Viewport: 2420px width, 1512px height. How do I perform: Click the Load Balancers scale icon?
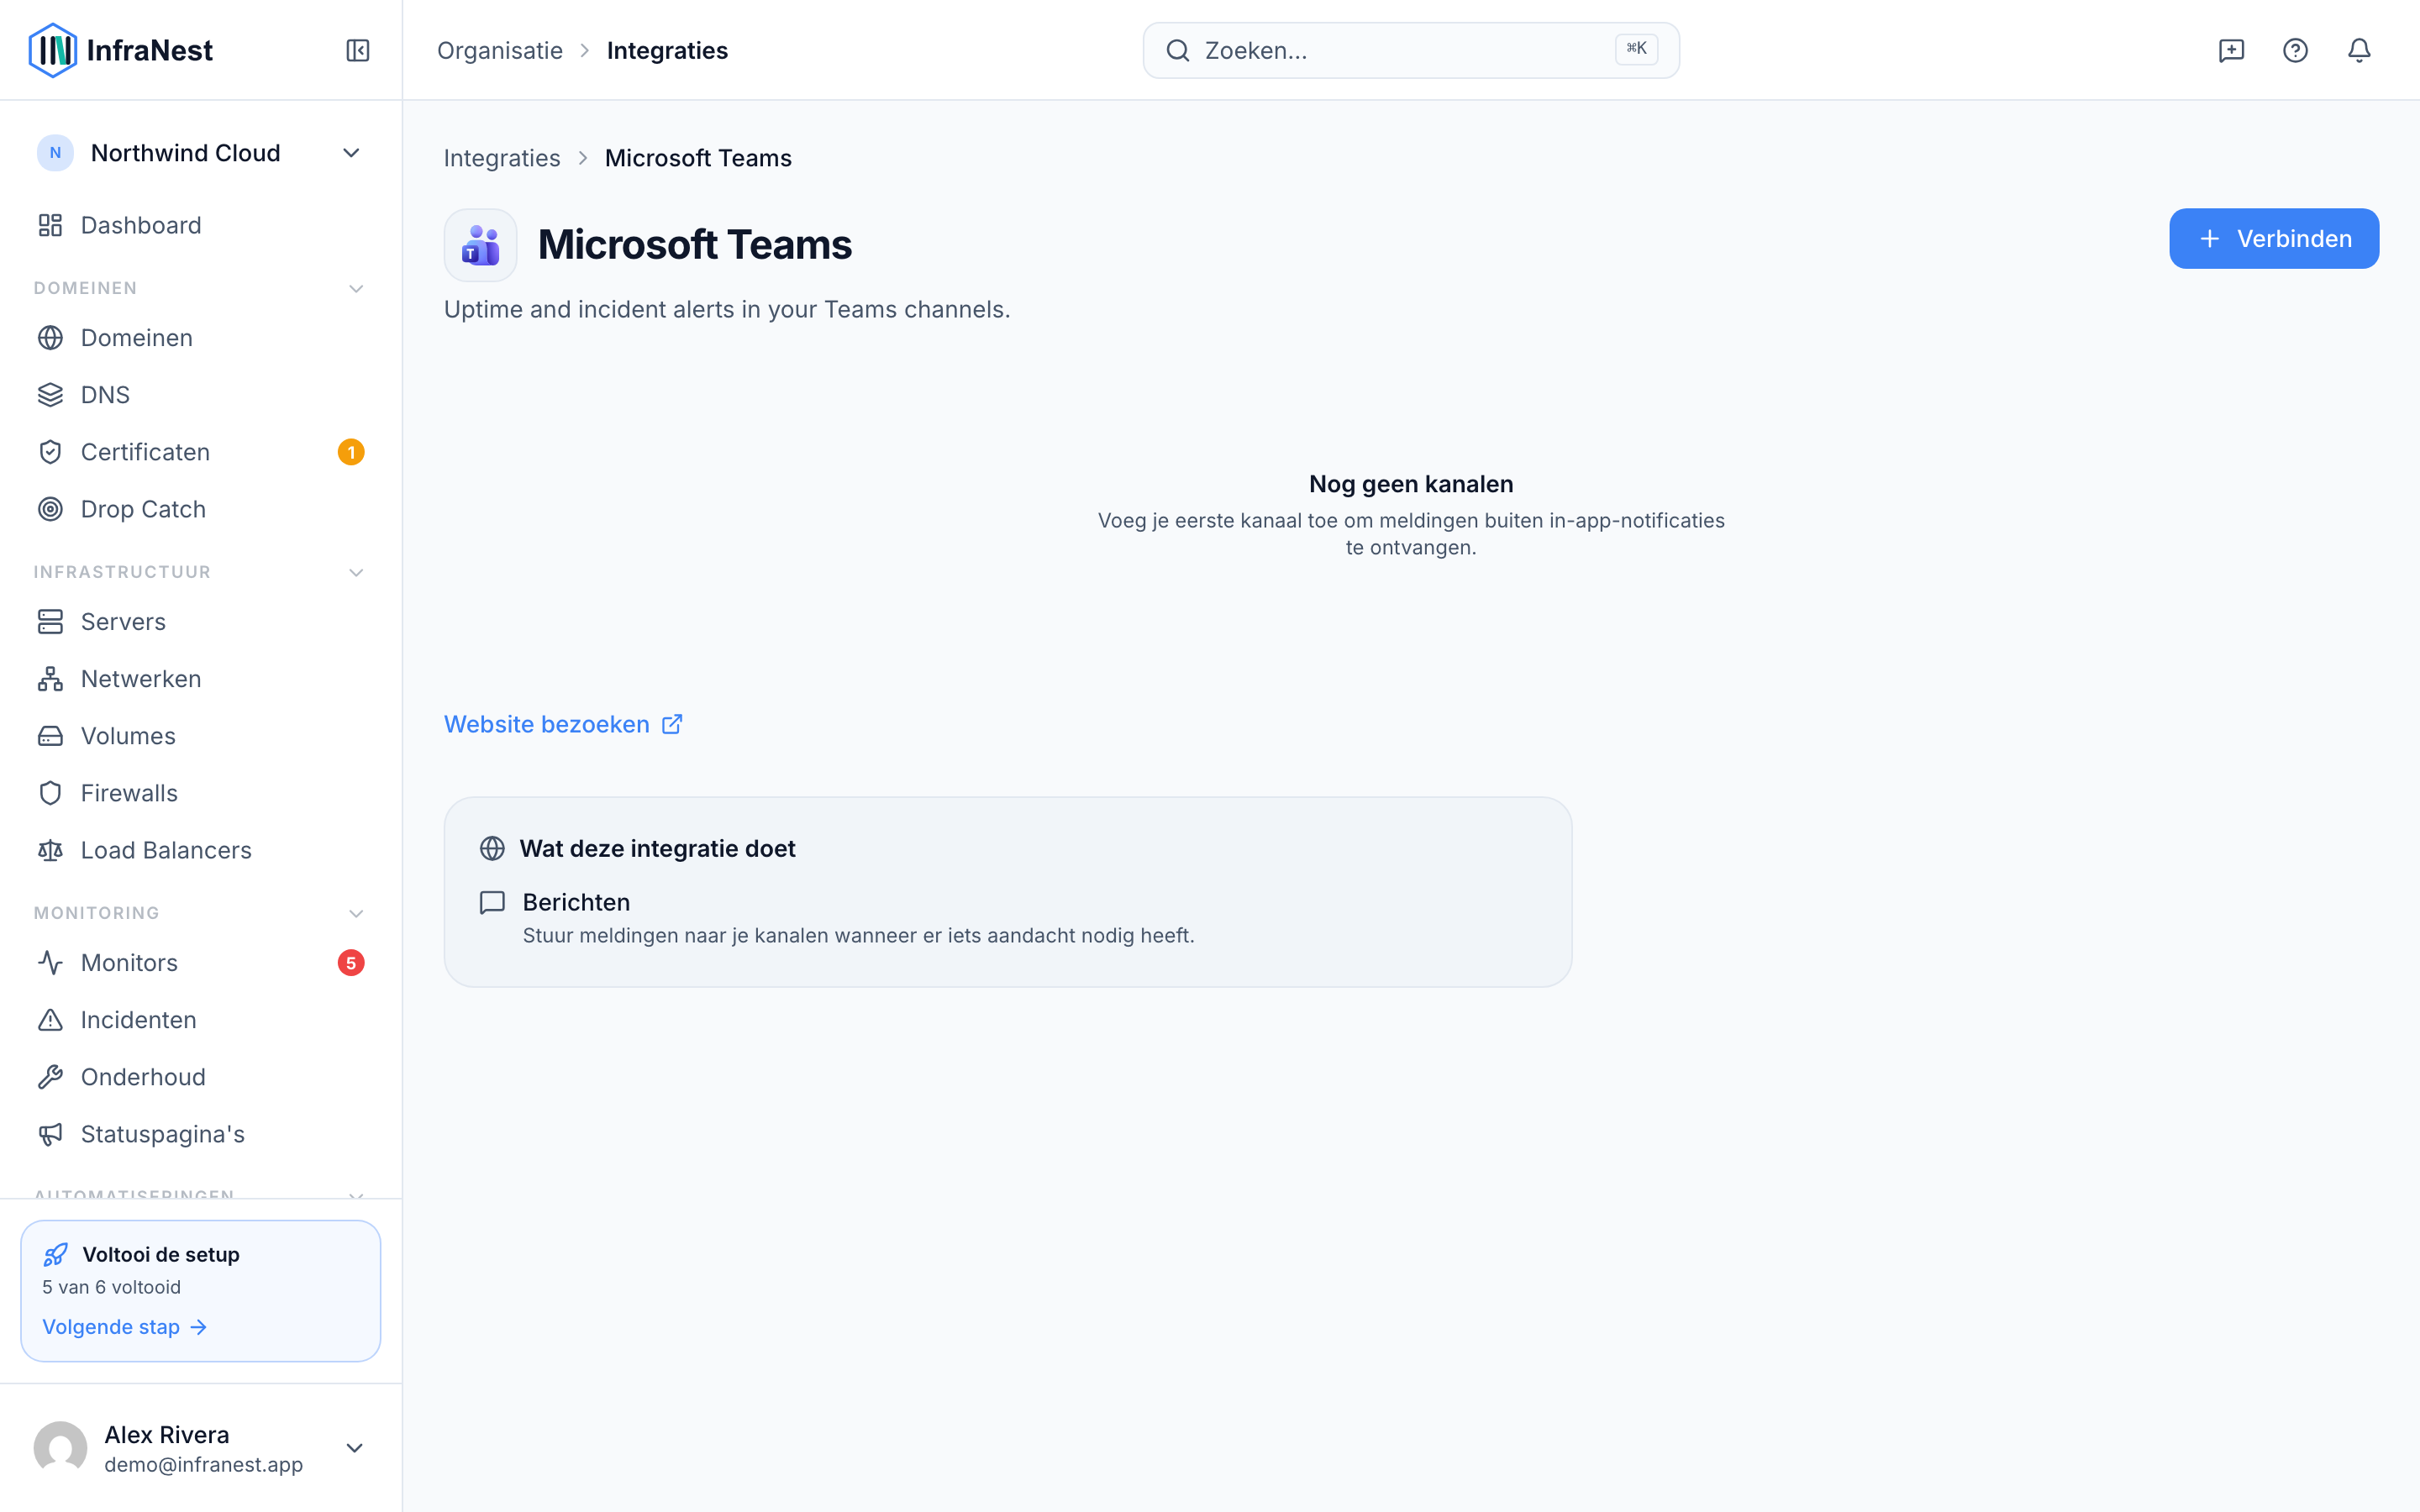[50, 850]
